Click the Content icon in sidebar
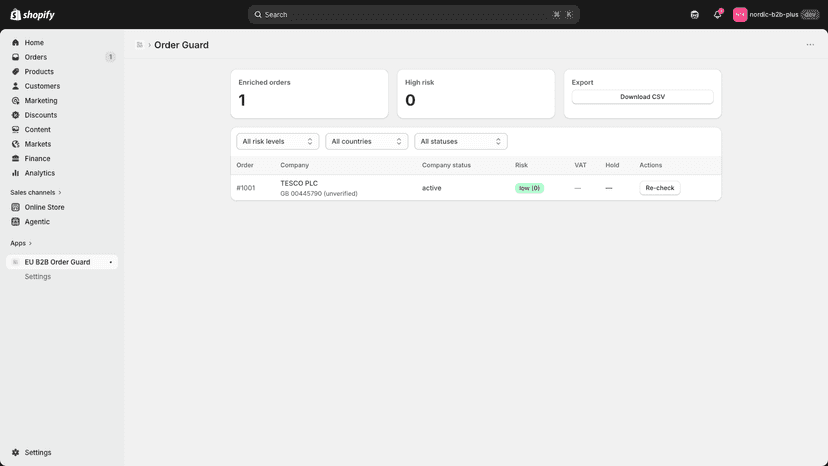The height and width of the screenshot is (466, 828). (15, 129)
